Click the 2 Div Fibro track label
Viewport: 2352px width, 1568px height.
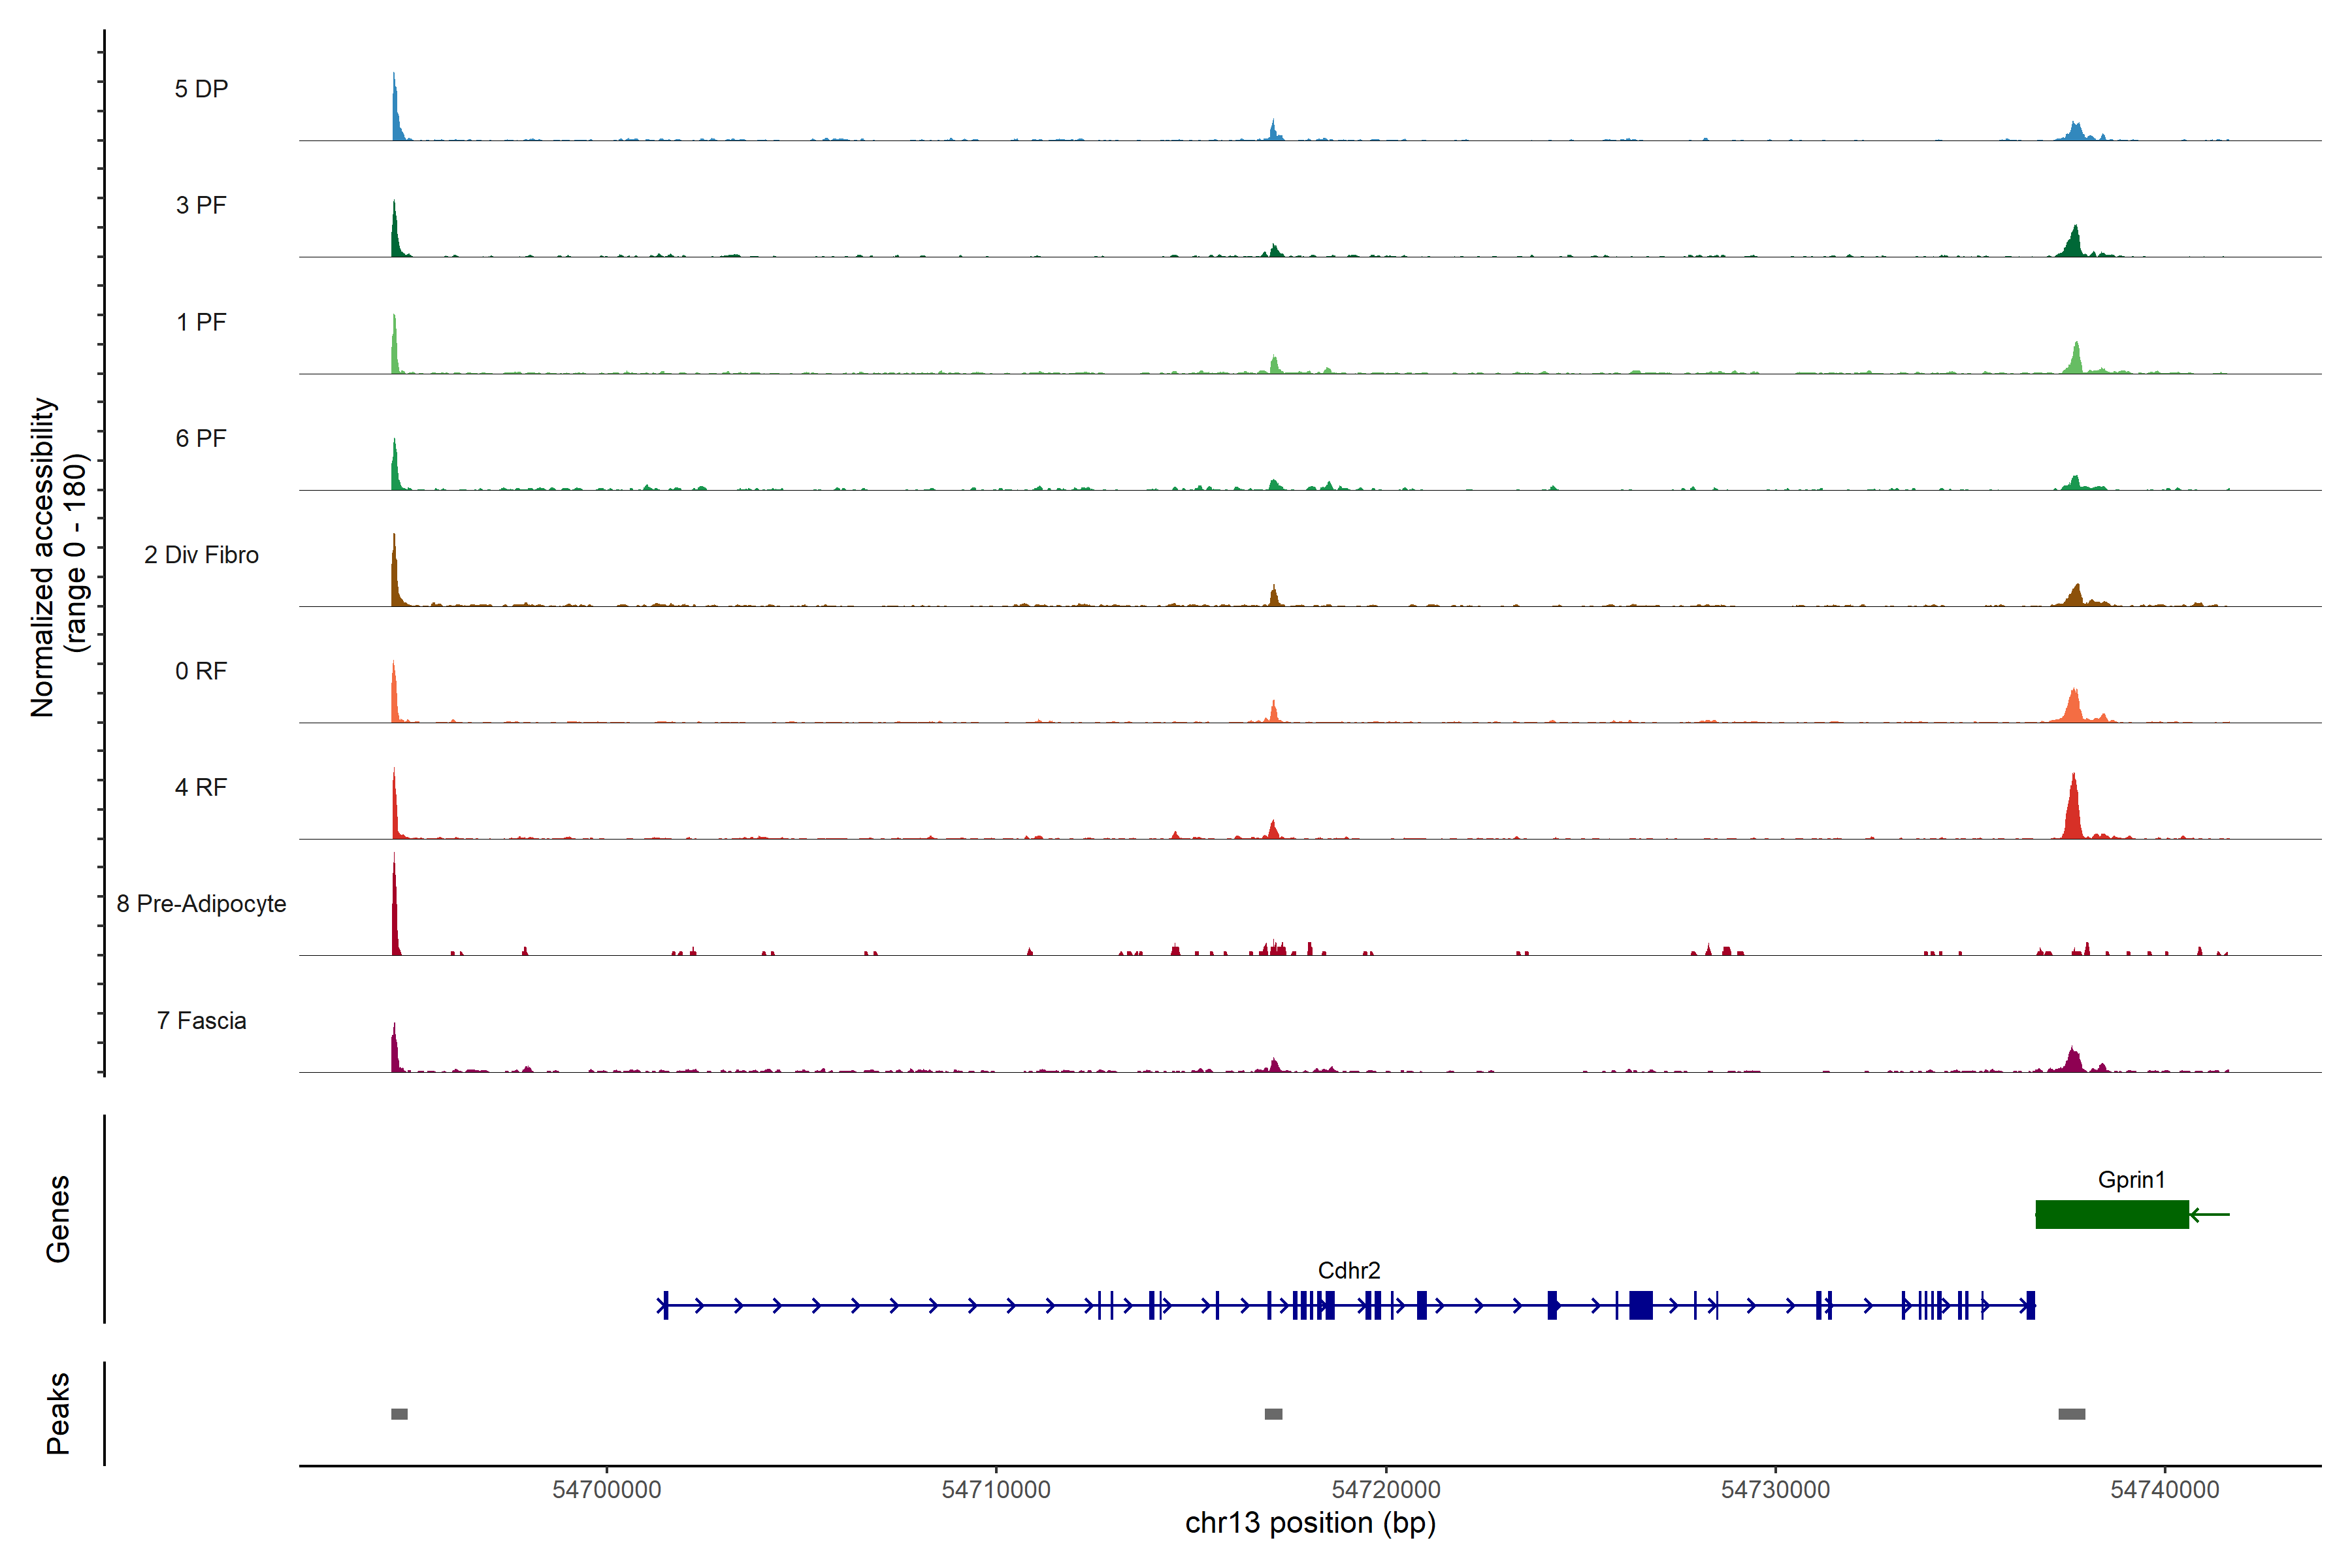(201, 555)
